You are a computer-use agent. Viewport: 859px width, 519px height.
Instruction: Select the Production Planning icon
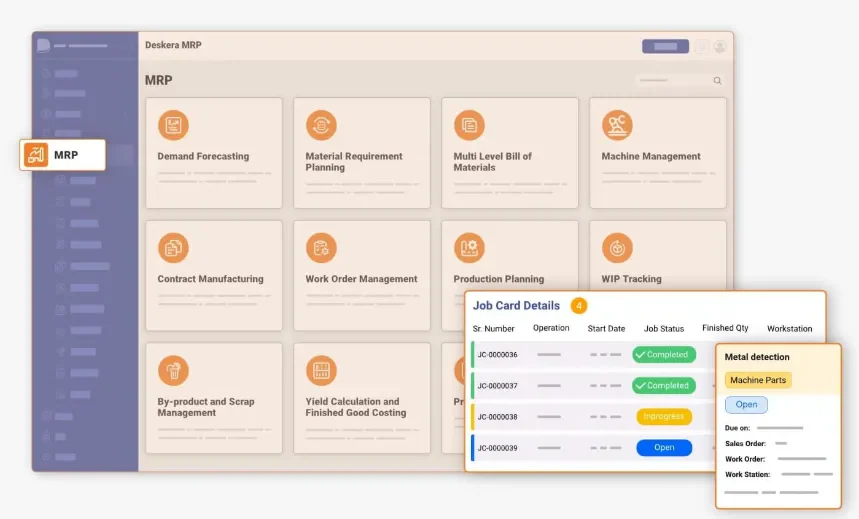(469, 248)
